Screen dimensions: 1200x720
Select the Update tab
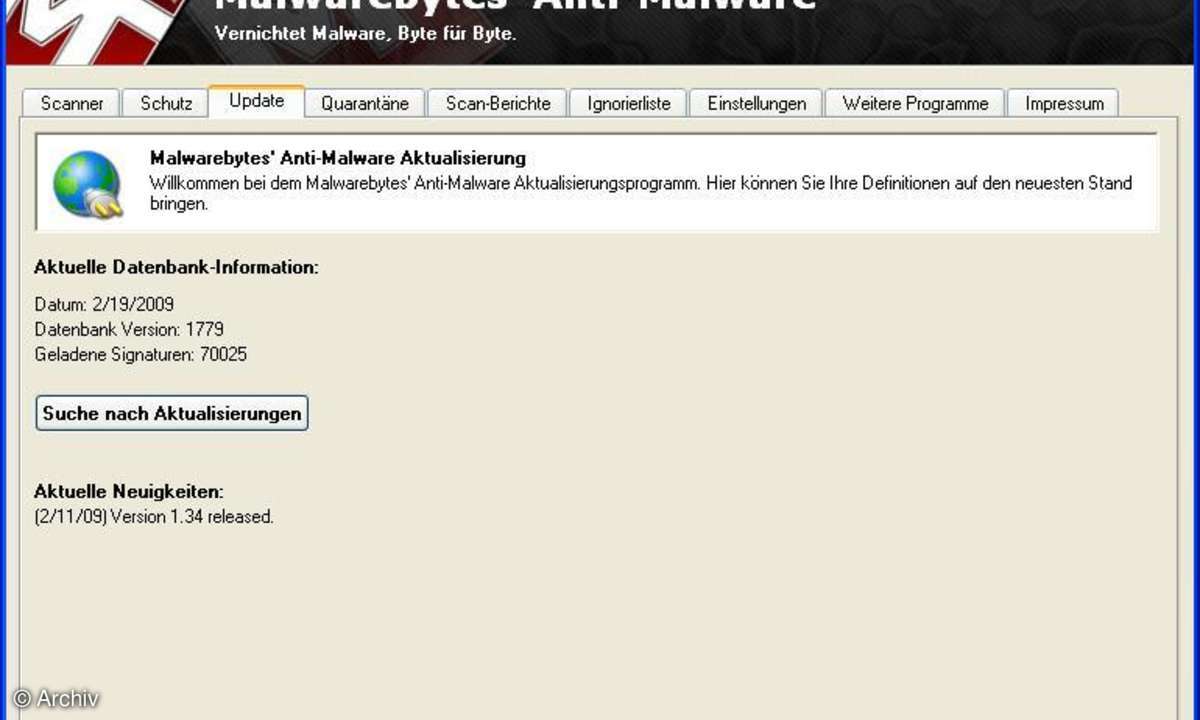click(x=256, y=101)
